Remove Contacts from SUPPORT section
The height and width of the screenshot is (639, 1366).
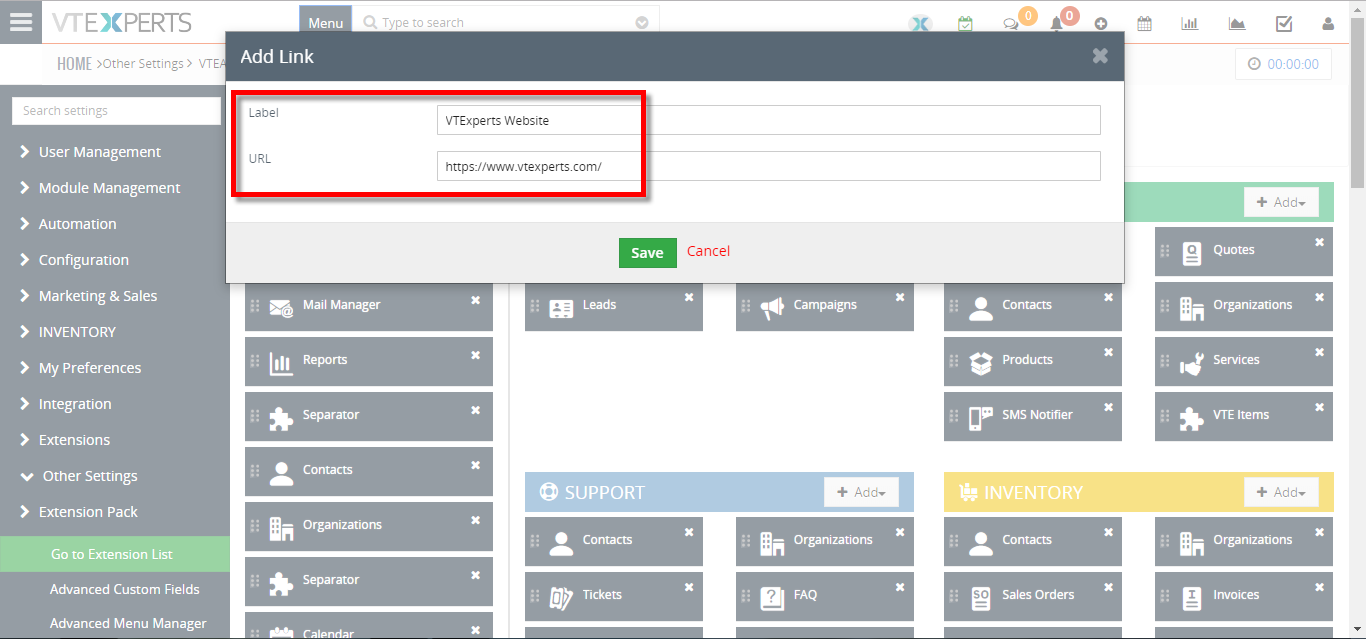pos(689,533)
